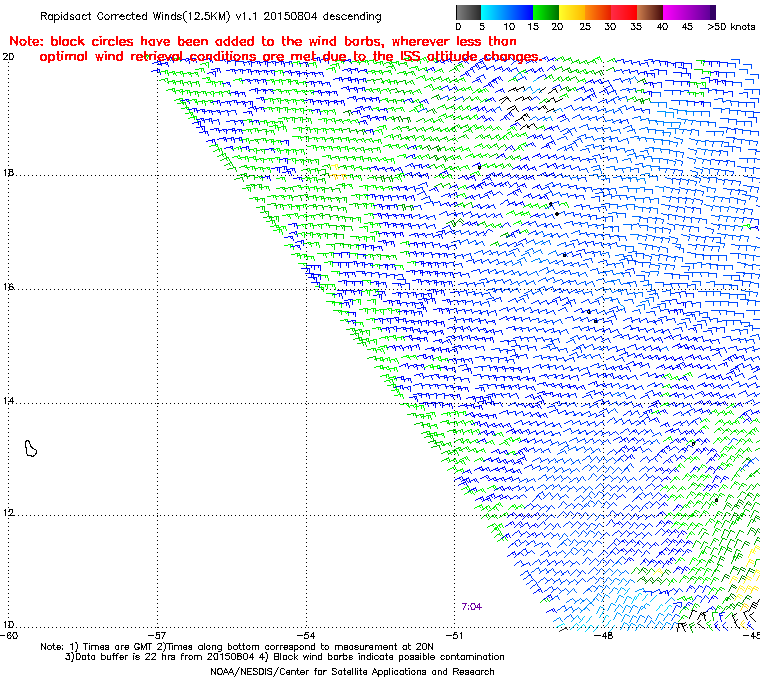Click the legend label 10
The height and width of the screenshot is (688, 760).
(509, 27)
